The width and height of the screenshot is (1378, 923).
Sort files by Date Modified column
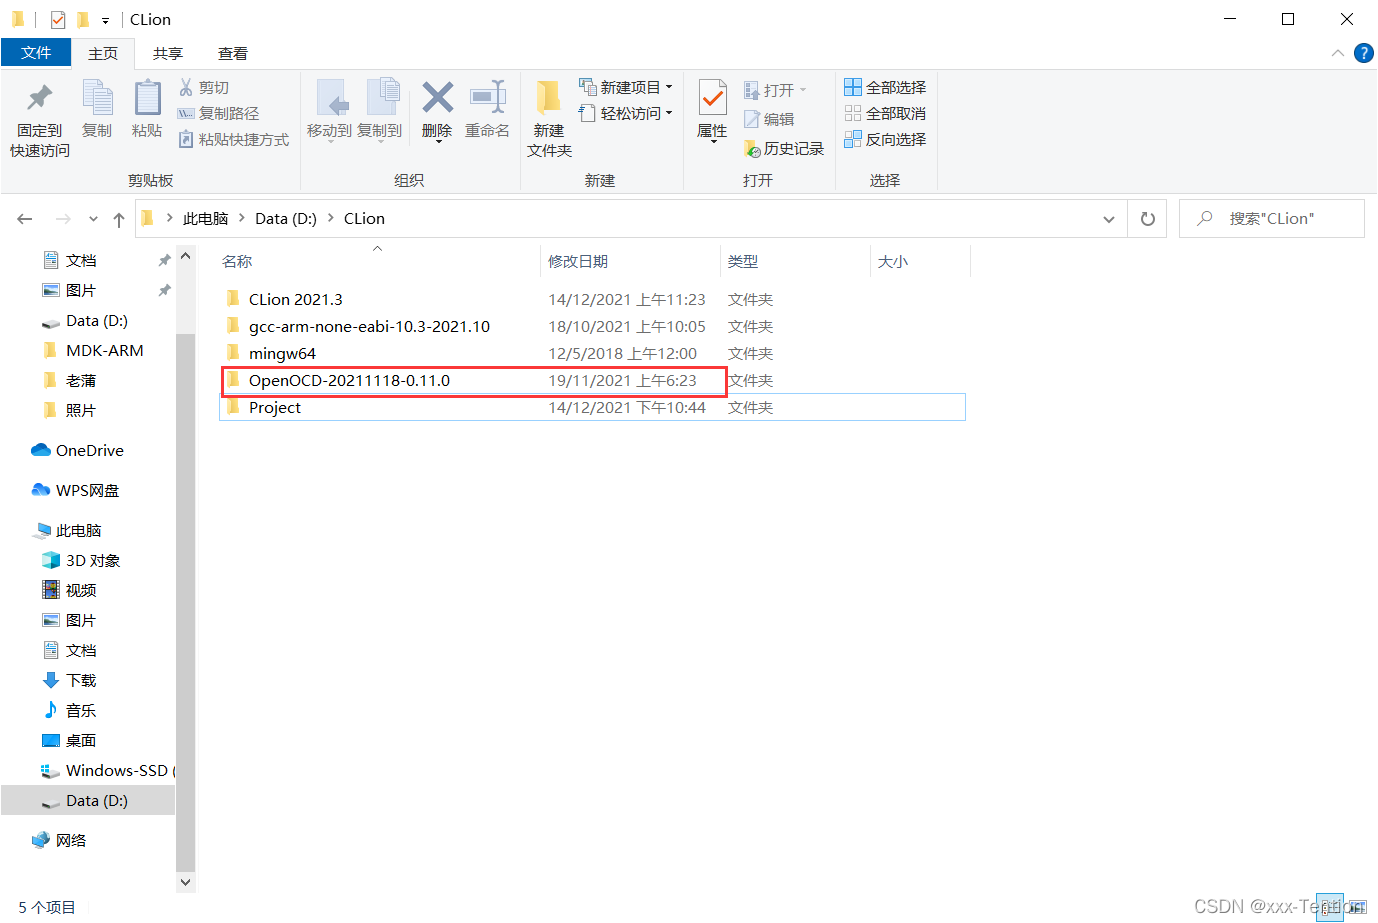pyautogui.click(x=630, y=261)
